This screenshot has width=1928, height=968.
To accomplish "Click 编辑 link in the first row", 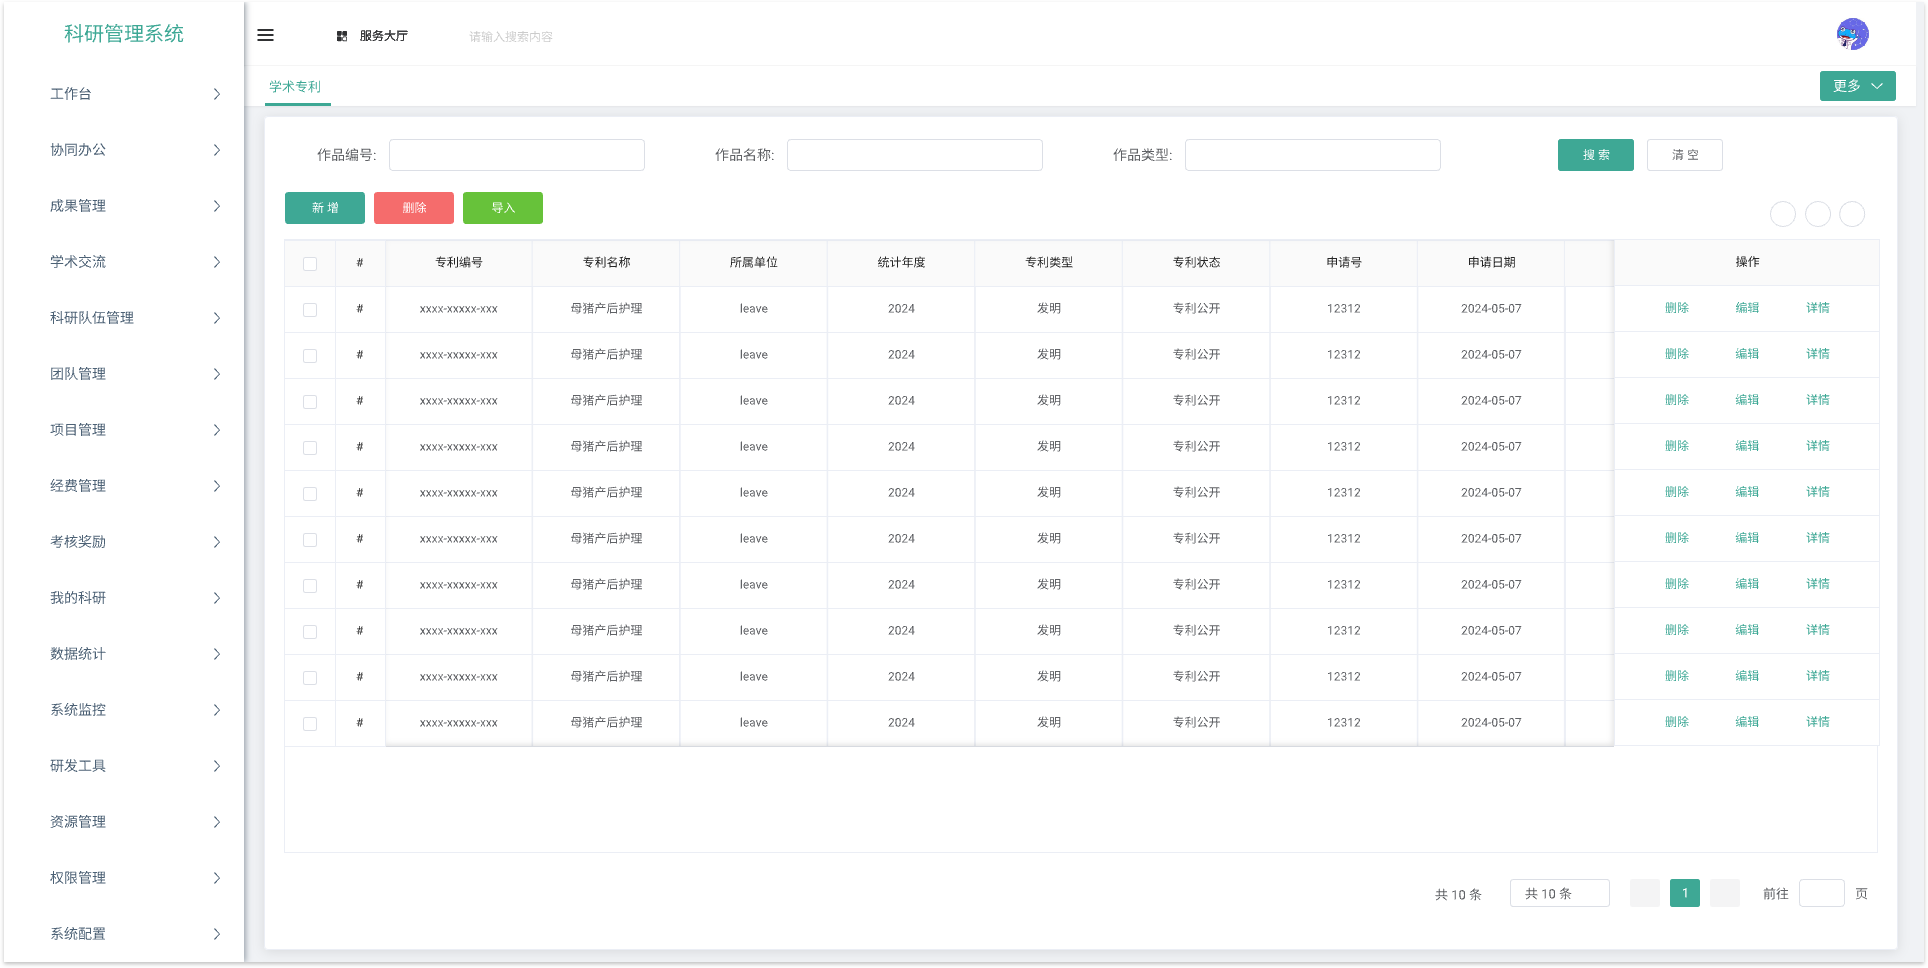I will pyautogui.click(x=1747, y=308).
